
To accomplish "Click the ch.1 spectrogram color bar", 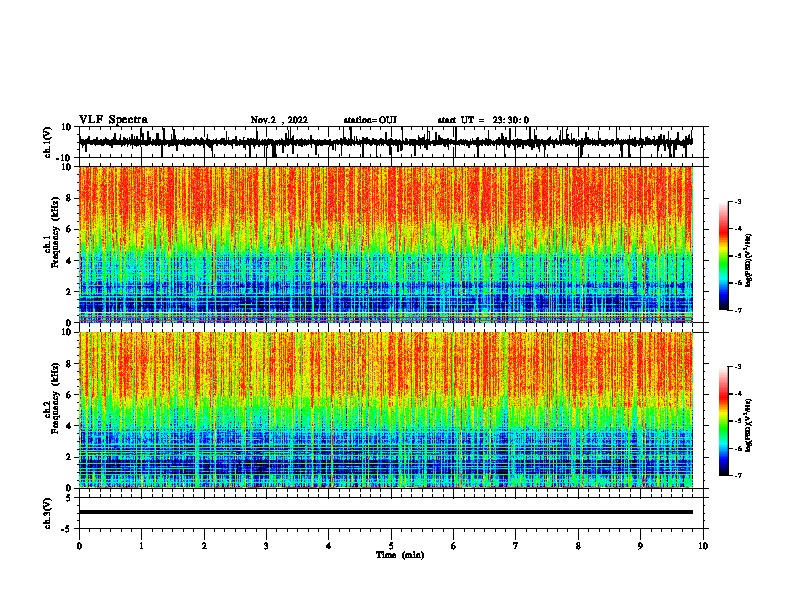I will click(724, 256).
